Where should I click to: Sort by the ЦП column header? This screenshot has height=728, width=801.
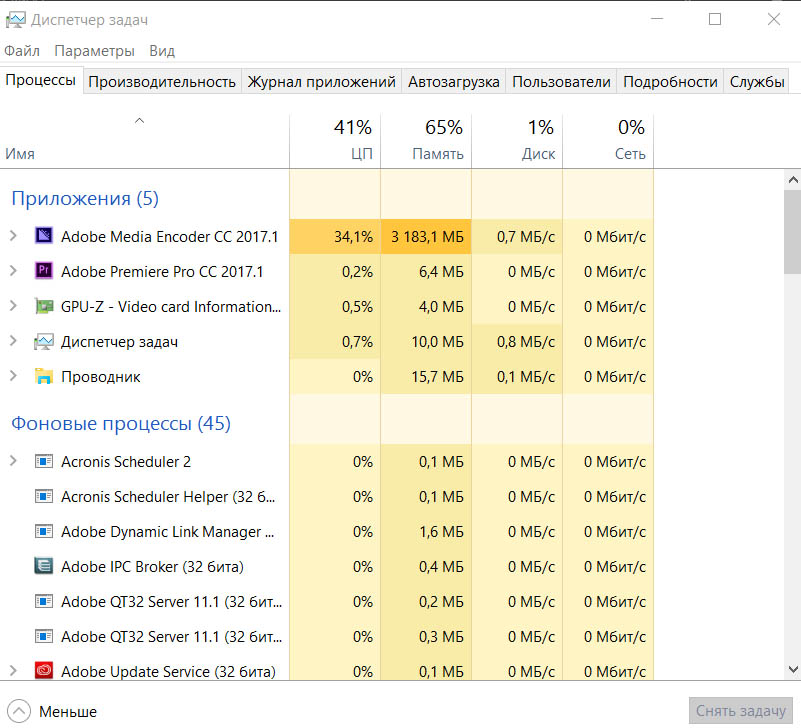pyautogui.click(x=335, y=142)
